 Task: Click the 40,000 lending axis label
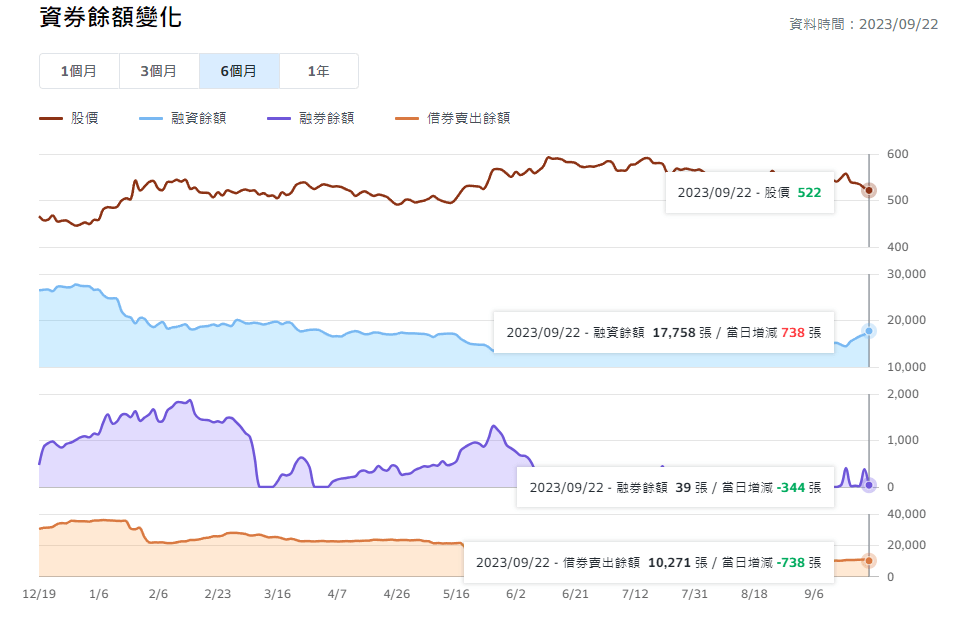(906, 514)
